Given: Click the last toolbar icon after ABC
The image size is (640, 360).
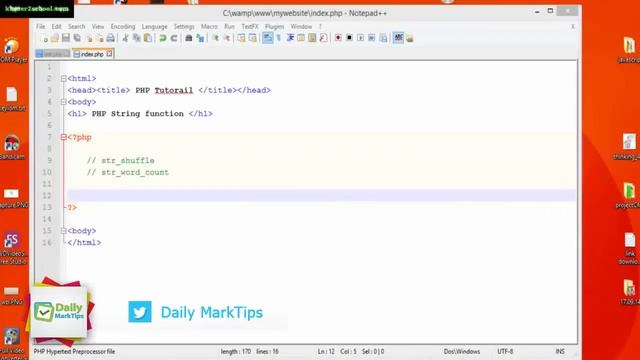Looking at the screenshot, I should (410, 38).
